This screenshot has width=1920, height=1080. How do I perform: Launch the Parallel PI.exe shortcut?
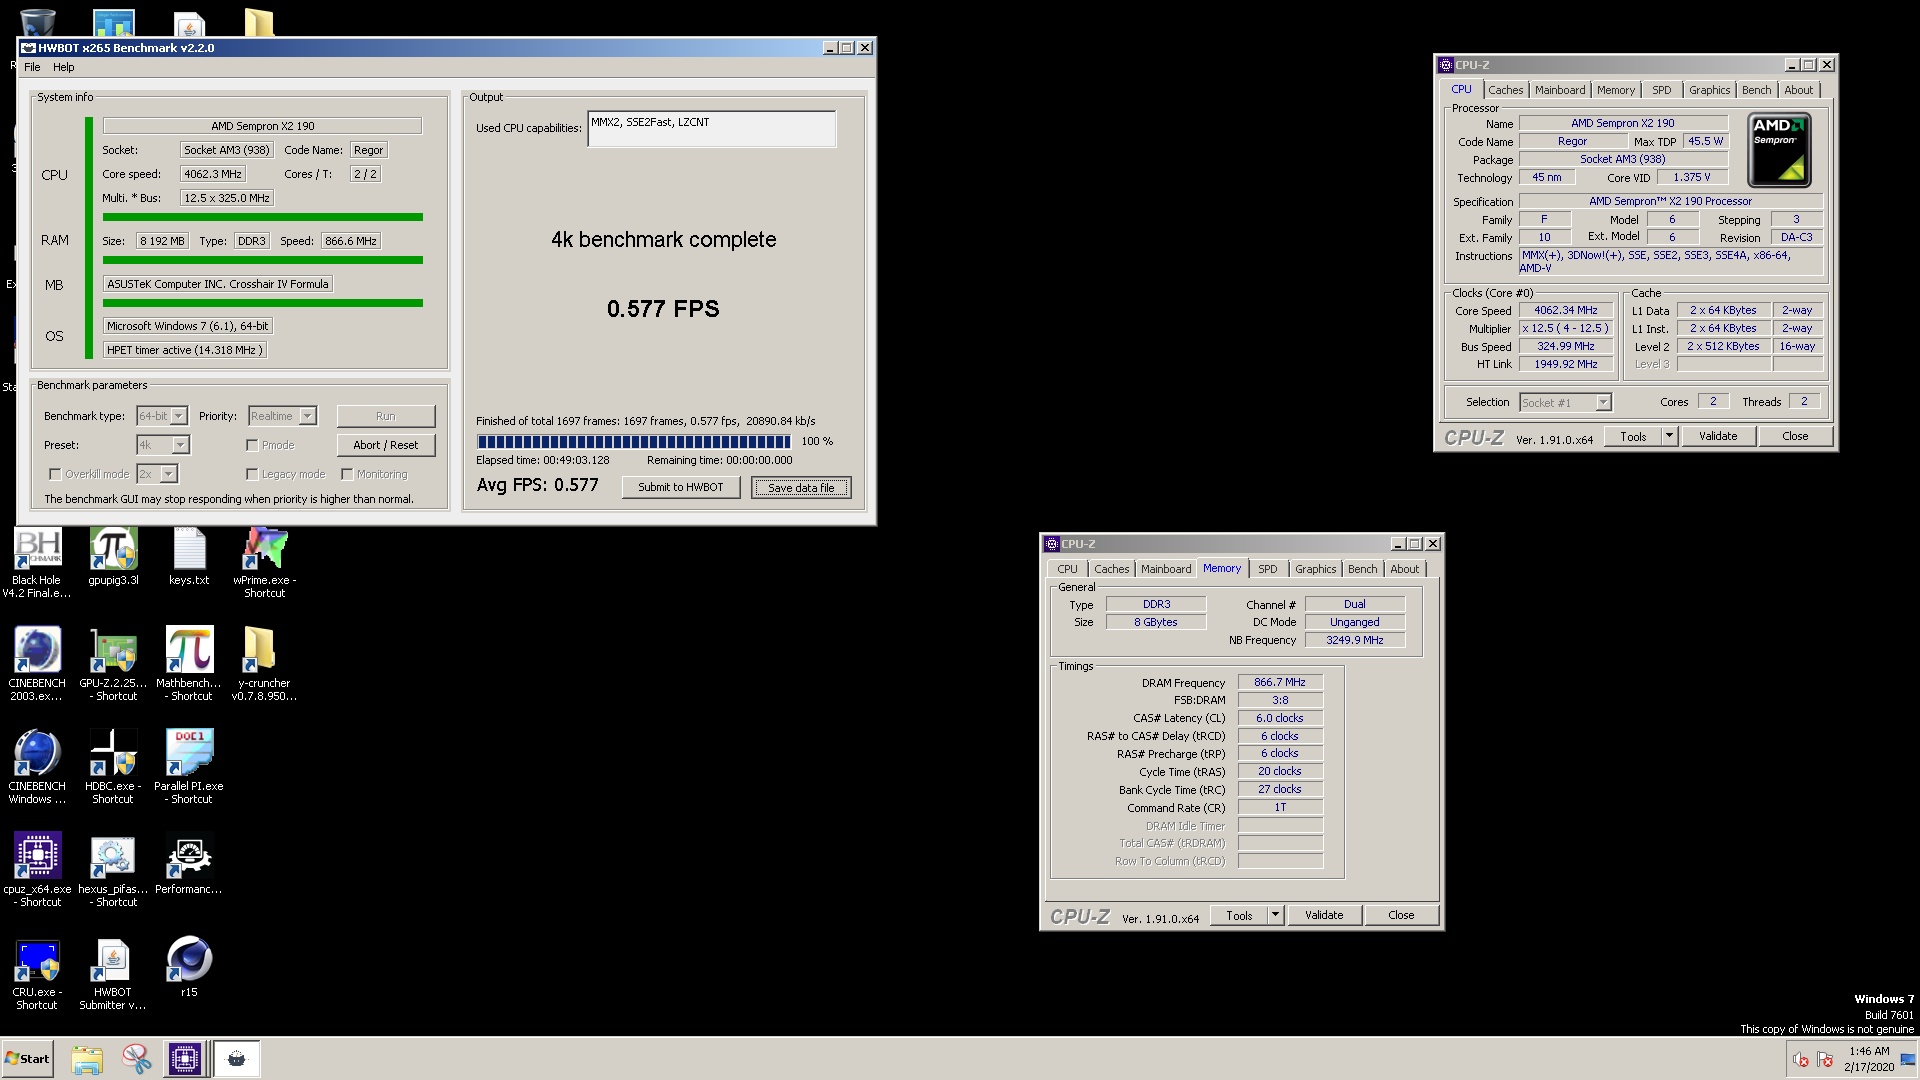point(189,753)
